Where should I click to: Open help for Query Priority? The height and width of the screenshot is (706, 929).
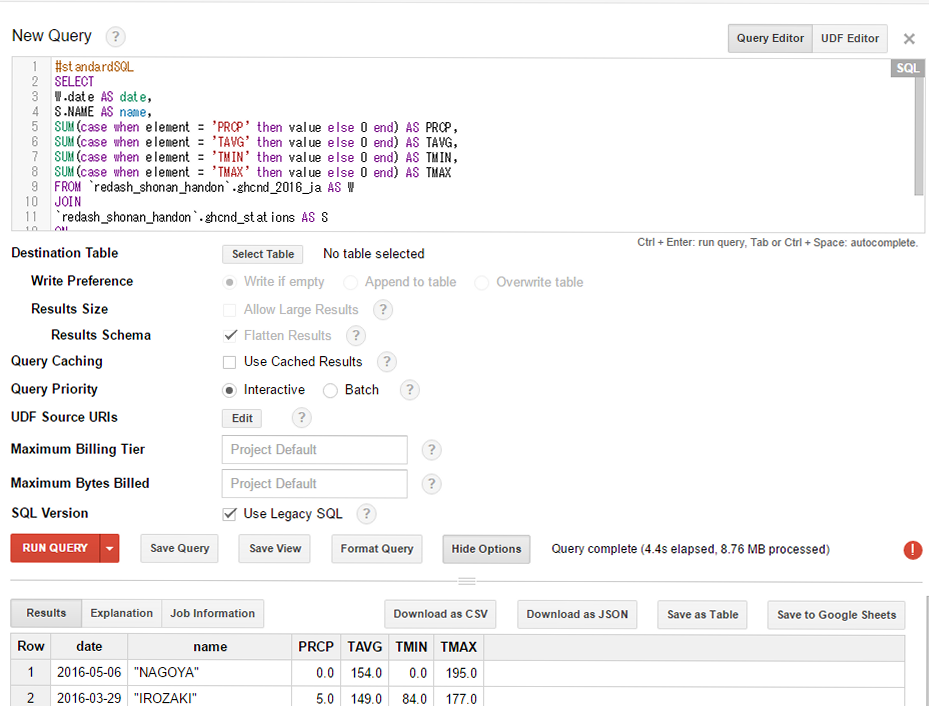[409, 390]
